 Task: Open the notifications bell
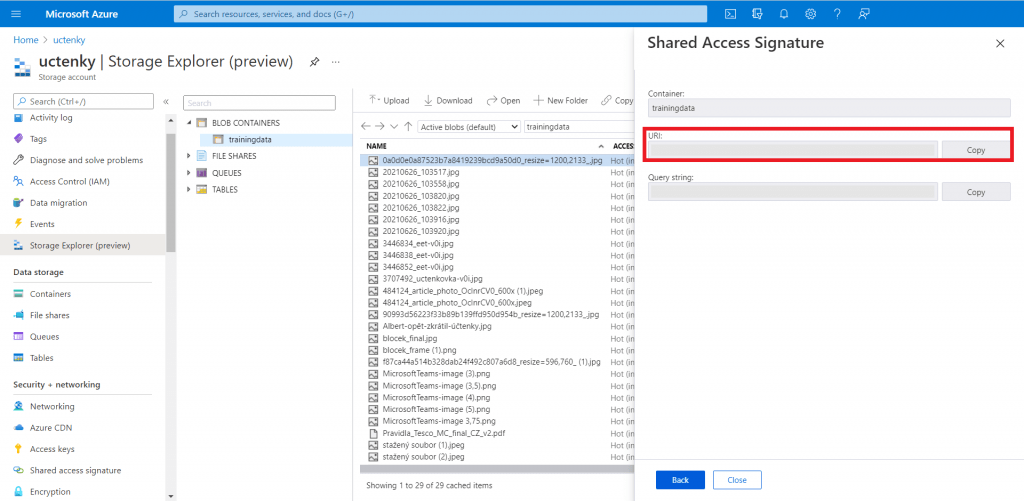click(x=784, y=14)
